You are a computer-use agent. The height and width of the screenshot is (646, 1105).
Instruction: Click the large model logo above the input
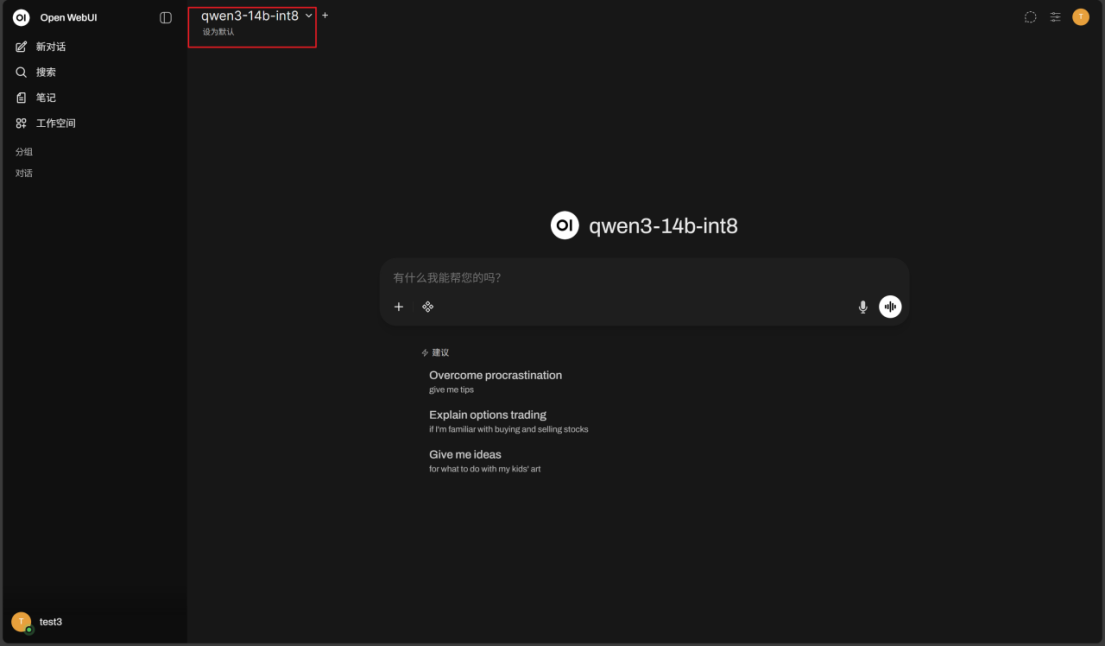[564, 225]
